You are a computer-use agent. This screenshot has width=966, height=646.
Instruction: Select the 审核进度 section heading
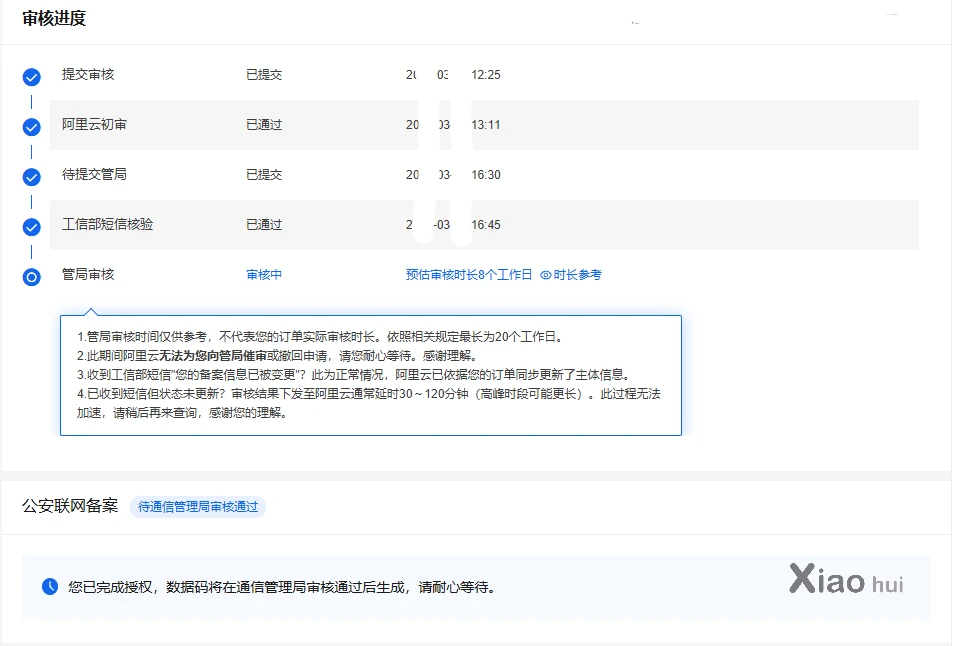point(54,18)
